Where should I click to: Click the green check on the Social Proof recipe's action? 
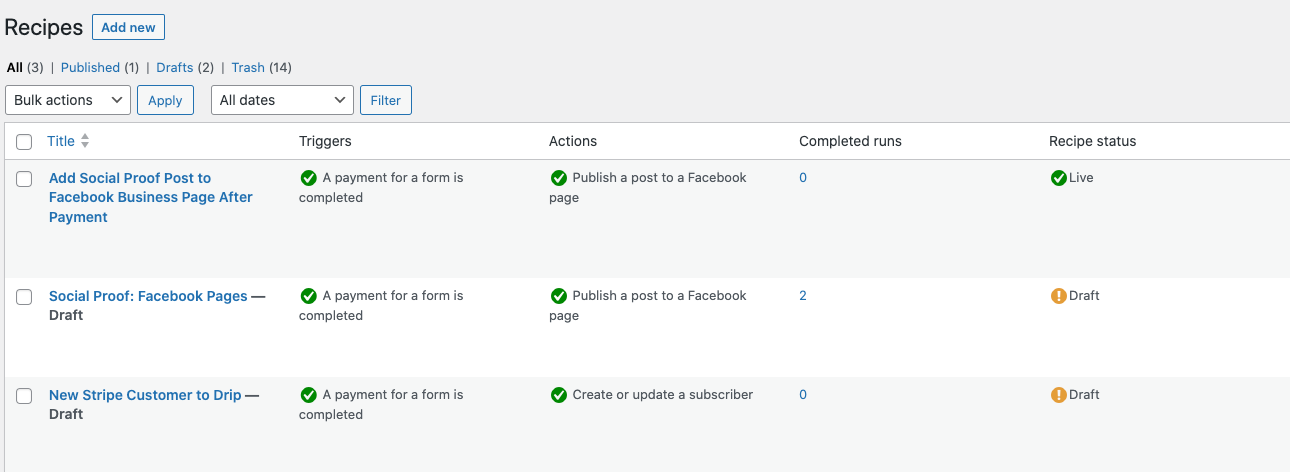point(558,296)
